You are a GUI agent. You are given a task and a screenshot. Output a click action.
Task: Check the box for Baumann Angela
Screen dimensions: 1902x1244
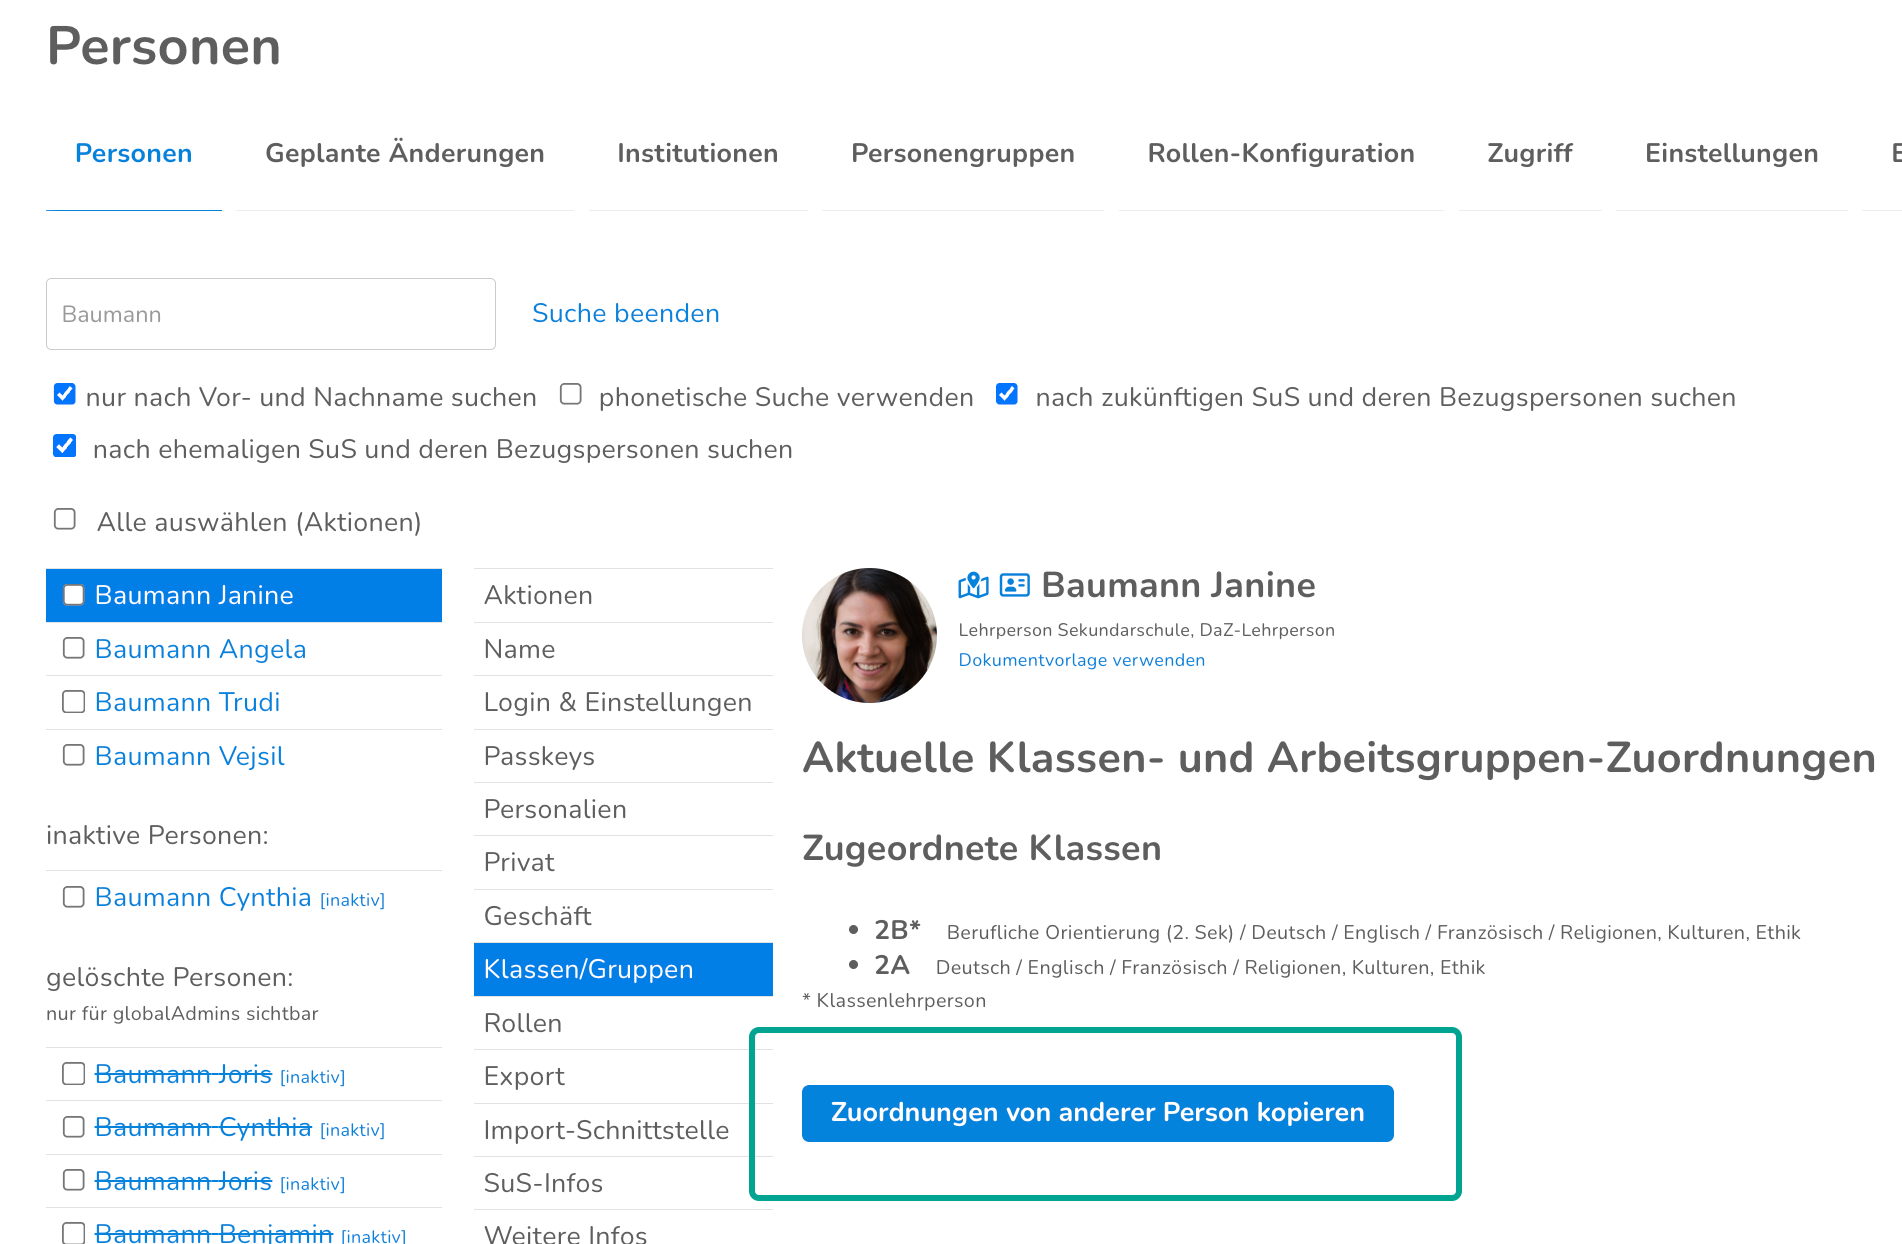[74, 648]
